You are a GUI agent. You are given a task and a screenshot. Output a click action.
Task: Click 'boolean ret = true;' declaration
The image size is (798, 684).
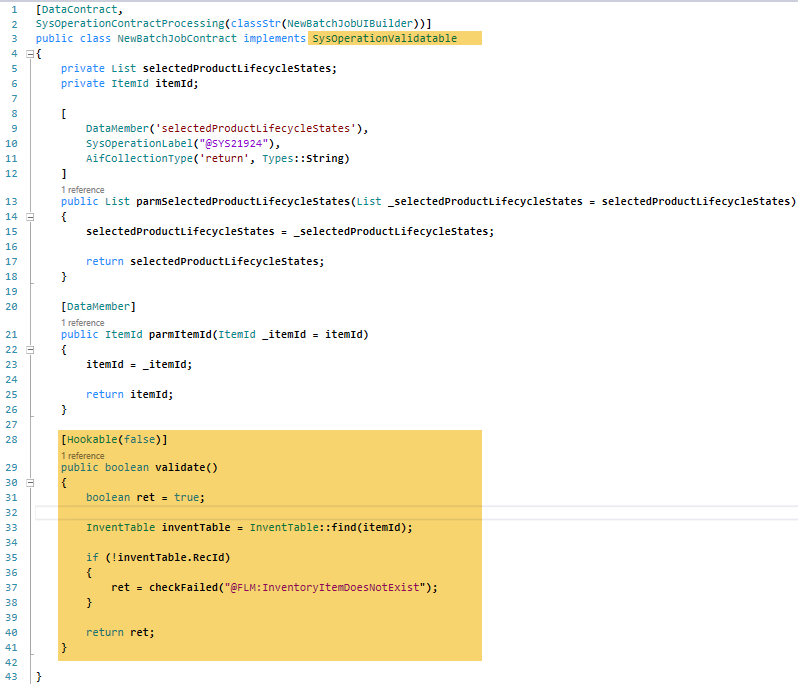(145, 498)
